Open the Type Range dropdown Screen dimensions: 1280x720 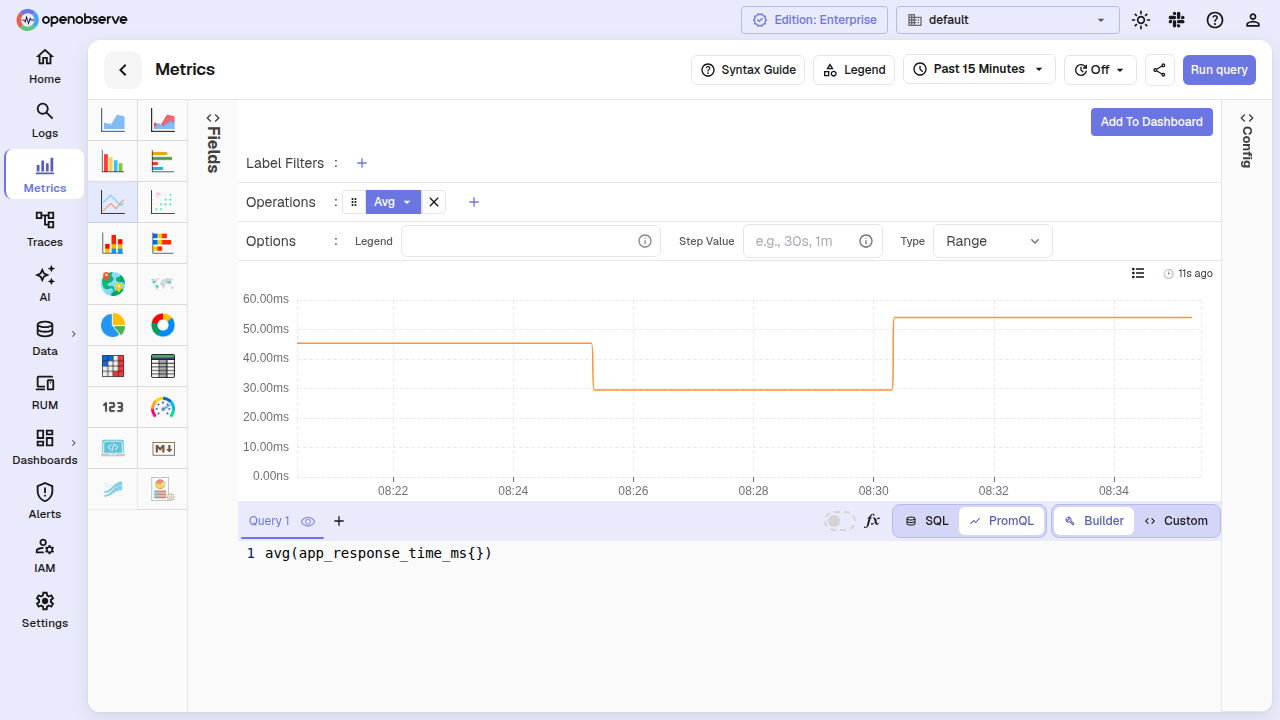click(992, 241)
